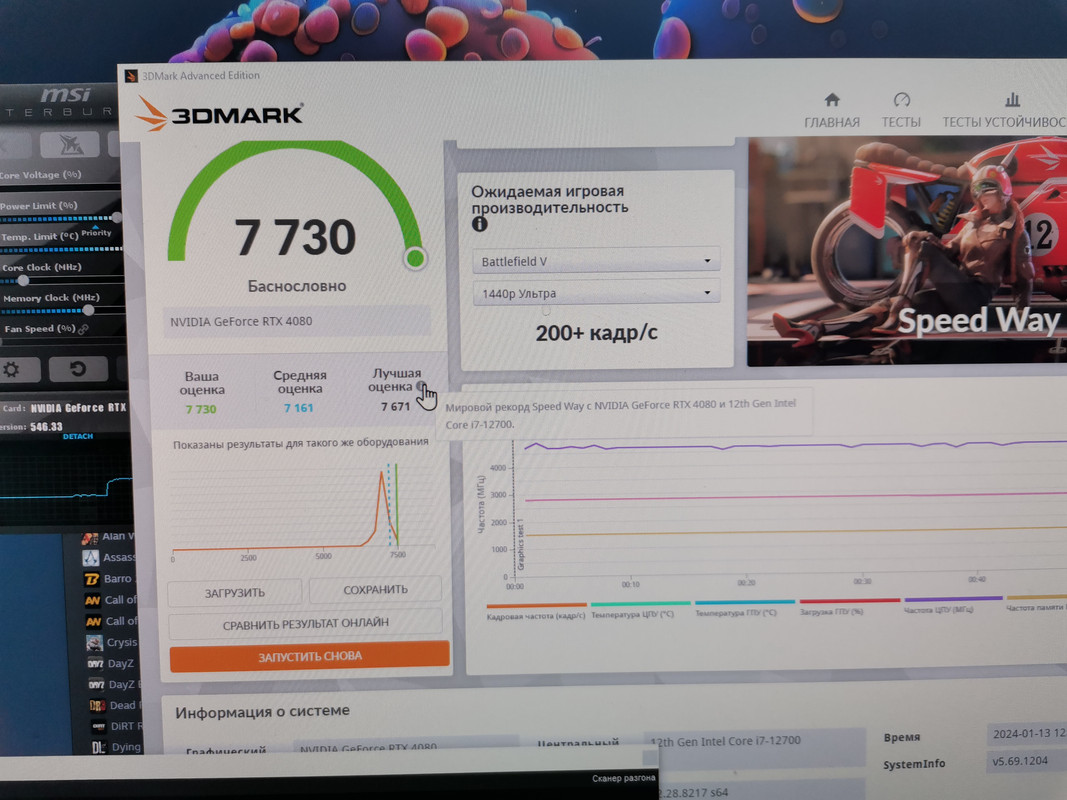Click the Средняя оценка value 7 161
1067x800 pixels.
[x=299, y=408]
